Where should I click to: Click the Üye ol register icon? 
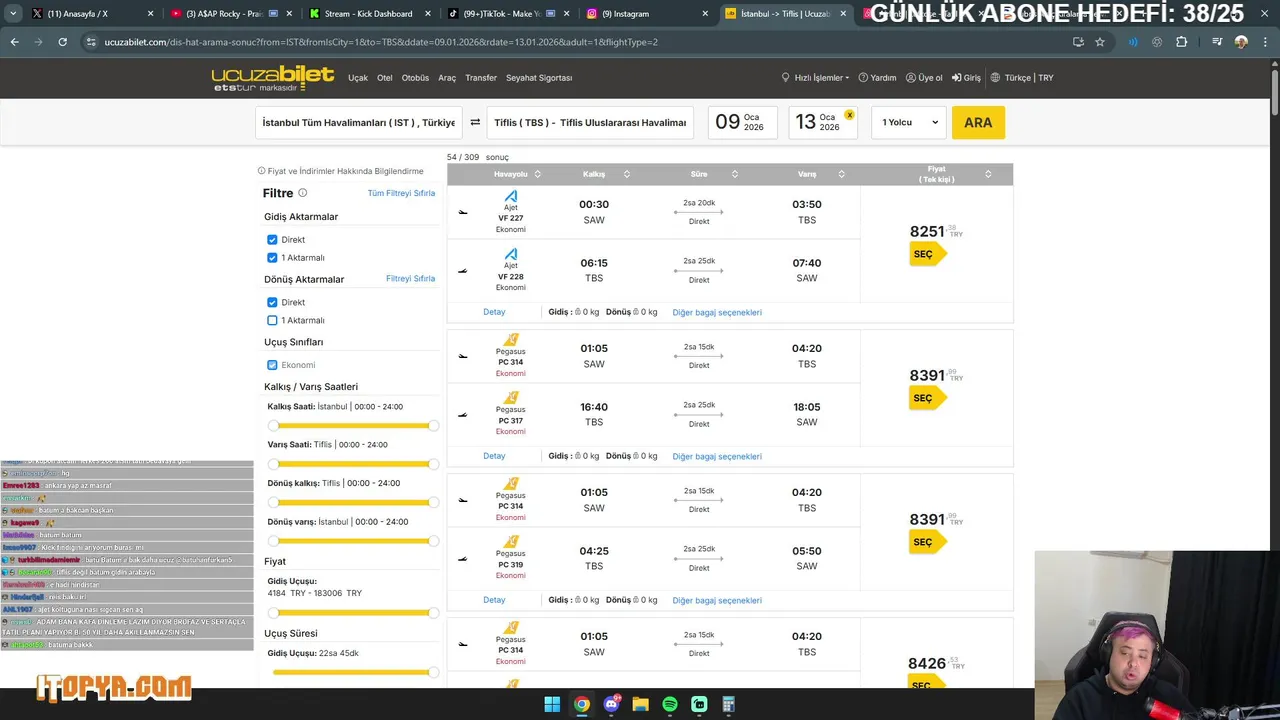click(x=911, y=78)
